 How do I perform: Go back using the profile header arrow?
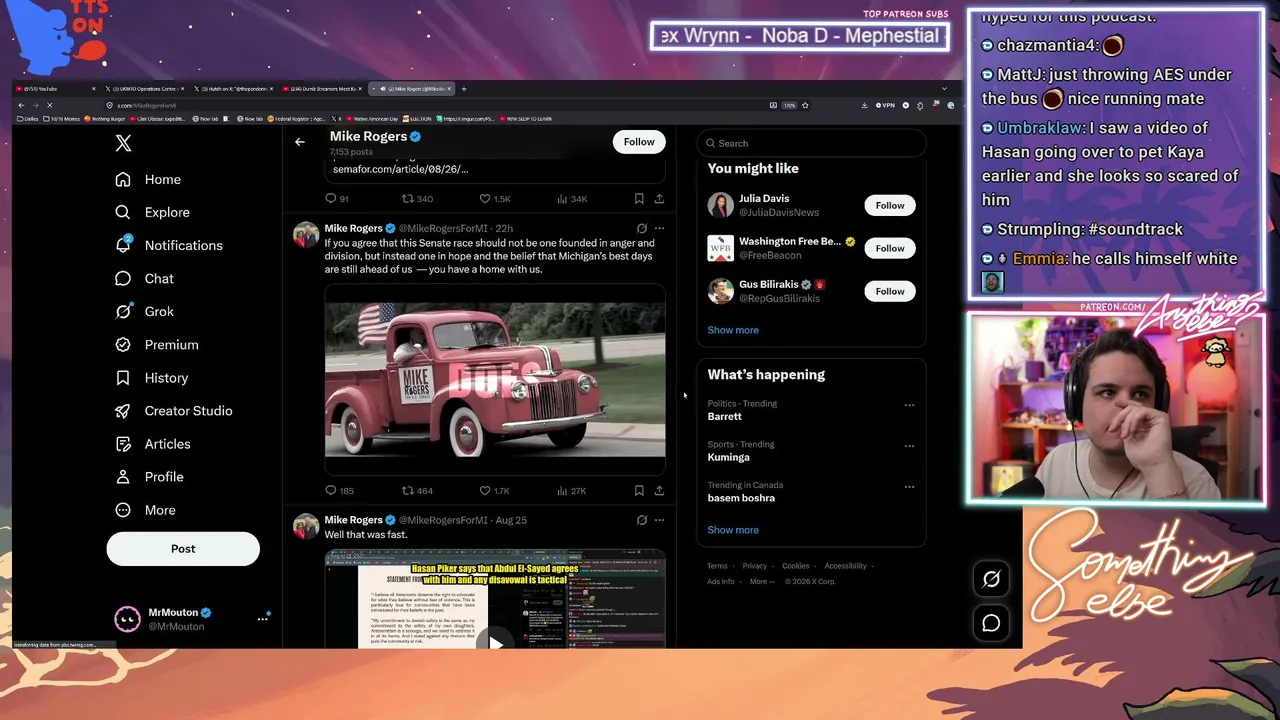coord(300,142)
